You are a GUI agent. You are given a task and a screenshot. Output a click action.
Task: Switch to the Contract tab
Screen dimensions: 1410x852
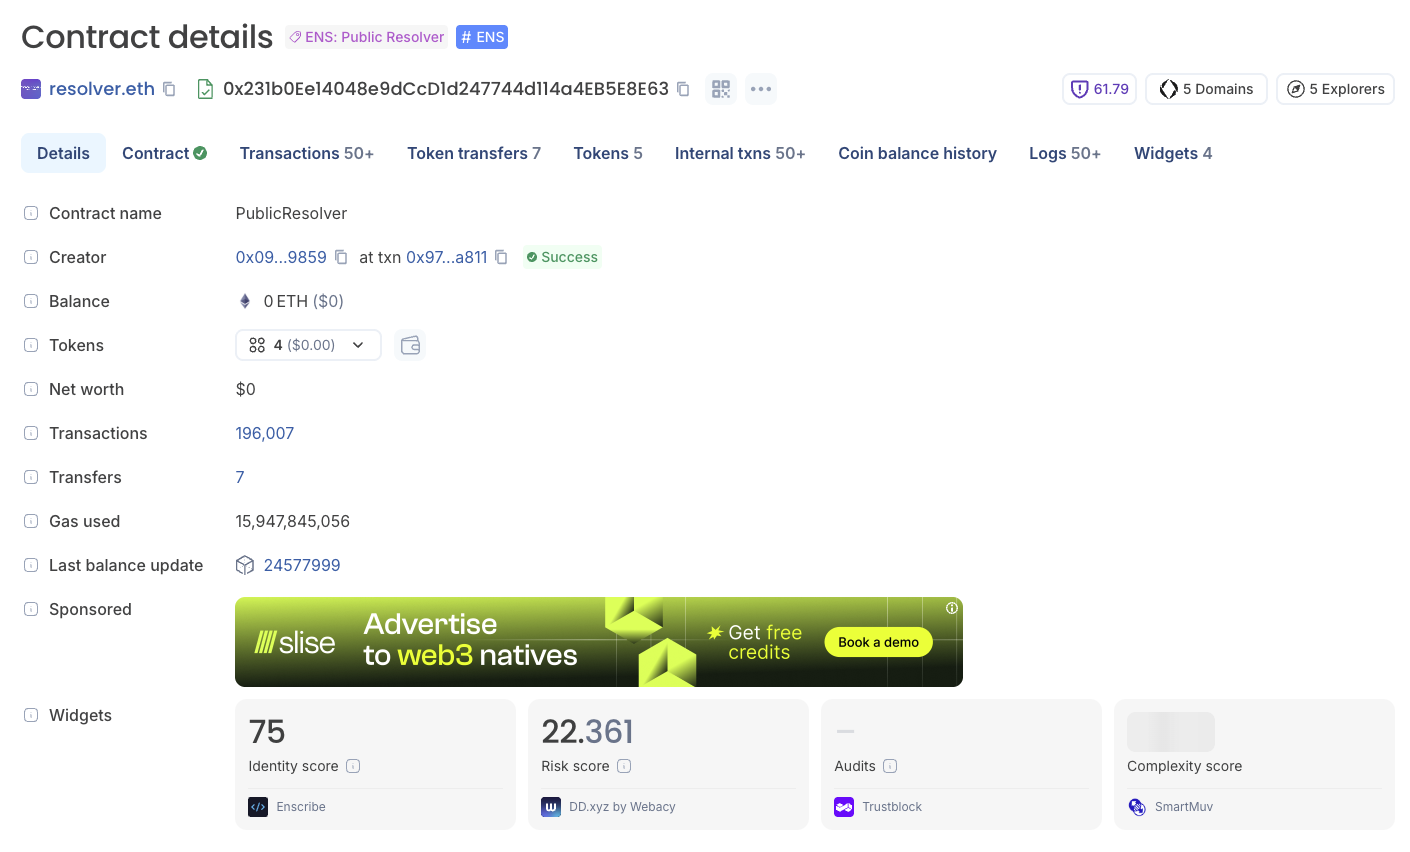coord(164,153)
